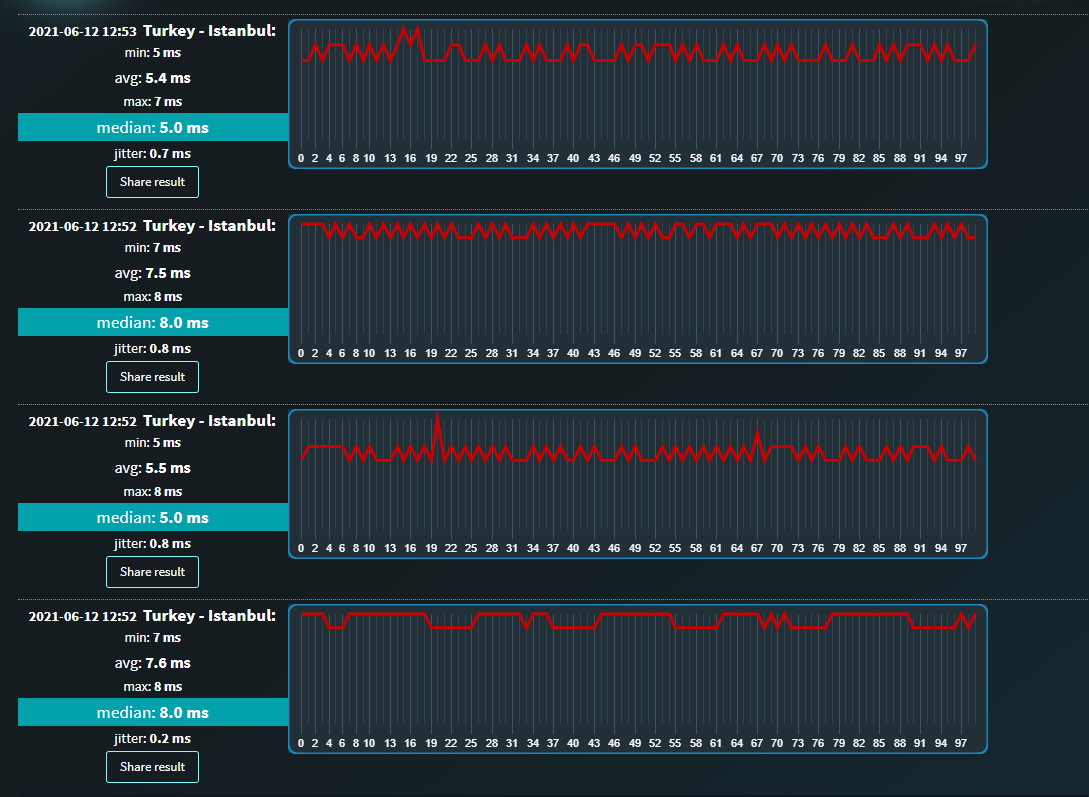Select the 'avg: 5.5 ms' value

(x=153, y=469)
